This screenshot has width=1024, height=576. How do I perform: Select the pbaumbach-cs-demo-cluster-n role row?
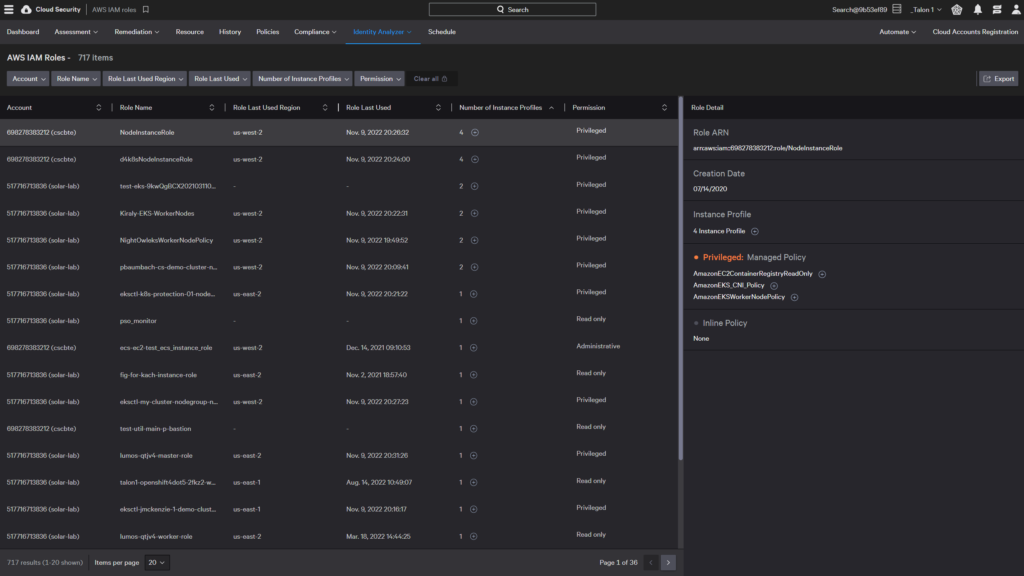click(339, 267)
